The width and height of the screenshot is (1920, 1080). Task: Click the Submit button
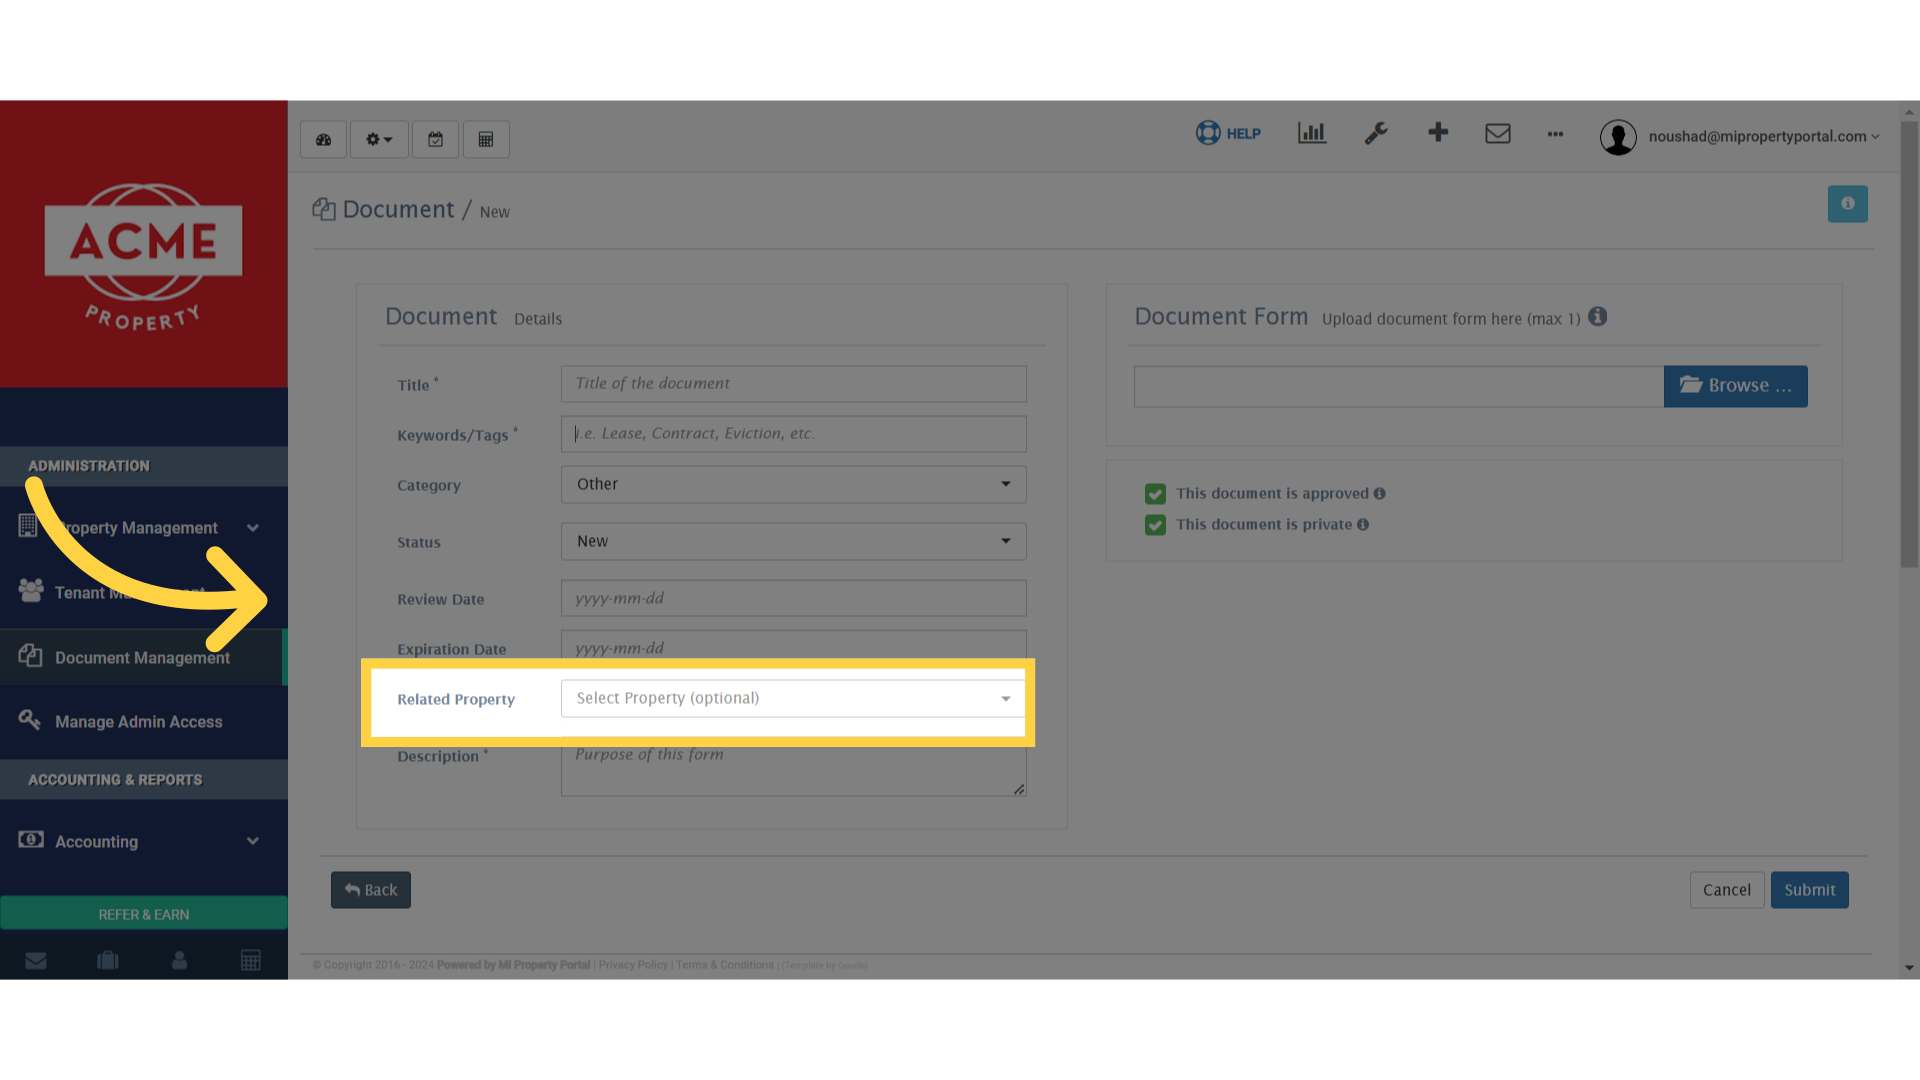(1810, 890)
